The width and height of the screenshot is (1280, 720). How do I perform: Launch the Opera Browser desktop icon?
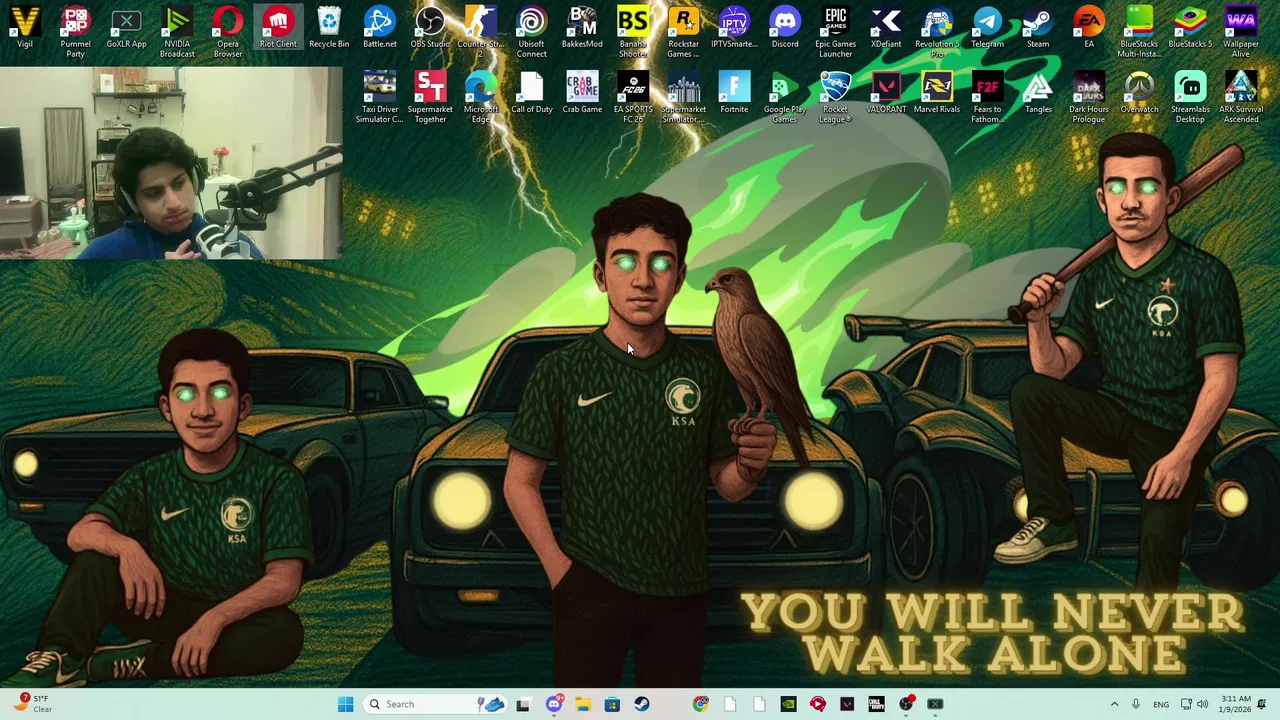coord(228,33)
